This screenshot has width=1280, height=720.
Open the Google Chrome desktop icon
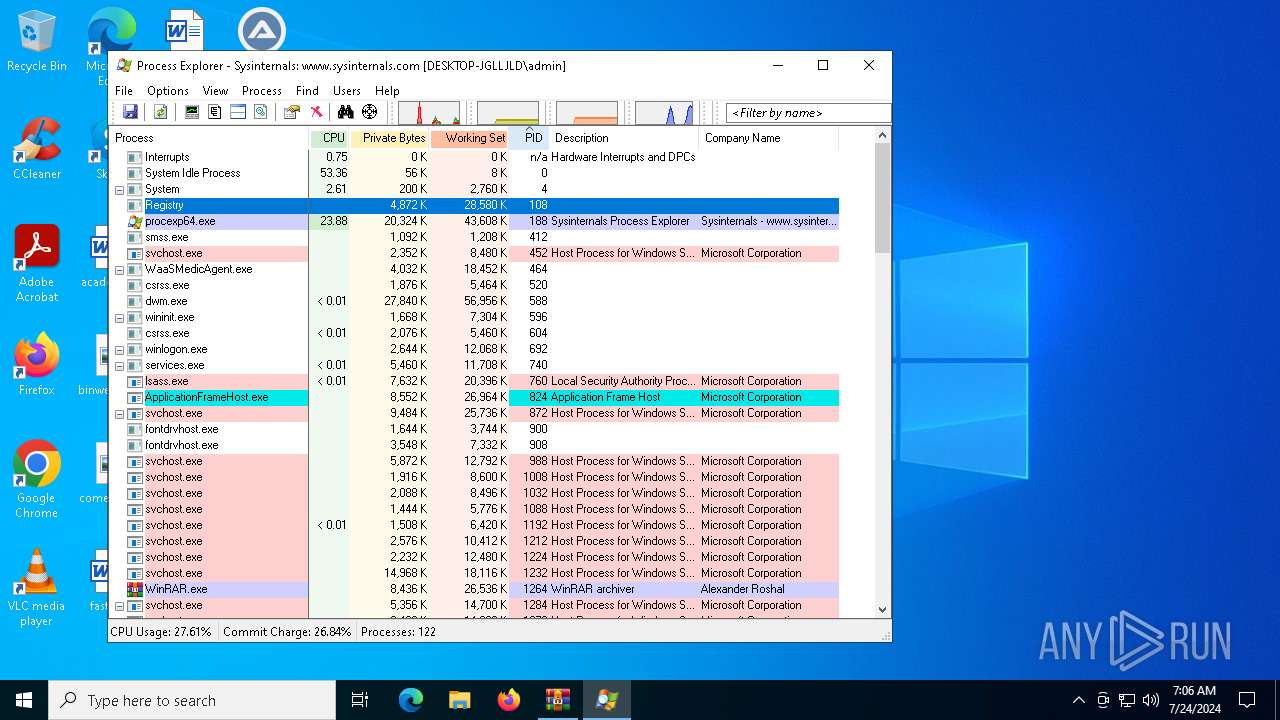click(x=37, y=480)
